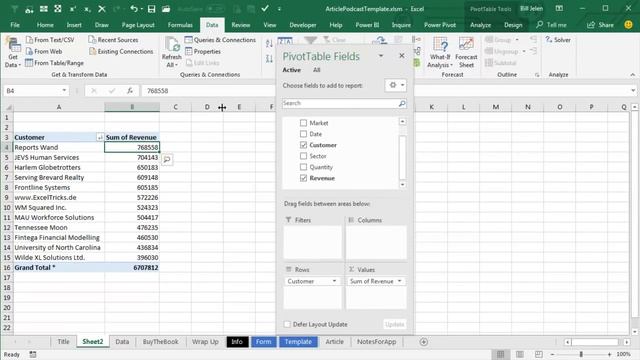
Task: Import data From Text/CSV
Action: [50, 40]
